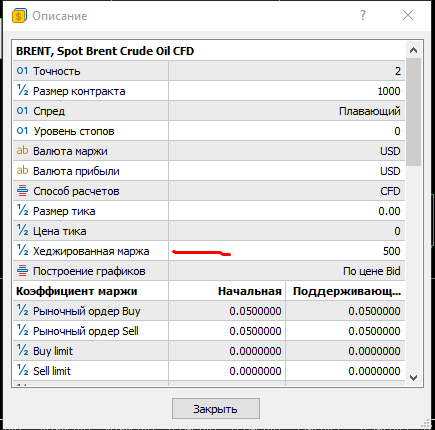The height and width of the screenshot is (430, 435).
Task: Close the Описание dialog with X
Action: 408,15
